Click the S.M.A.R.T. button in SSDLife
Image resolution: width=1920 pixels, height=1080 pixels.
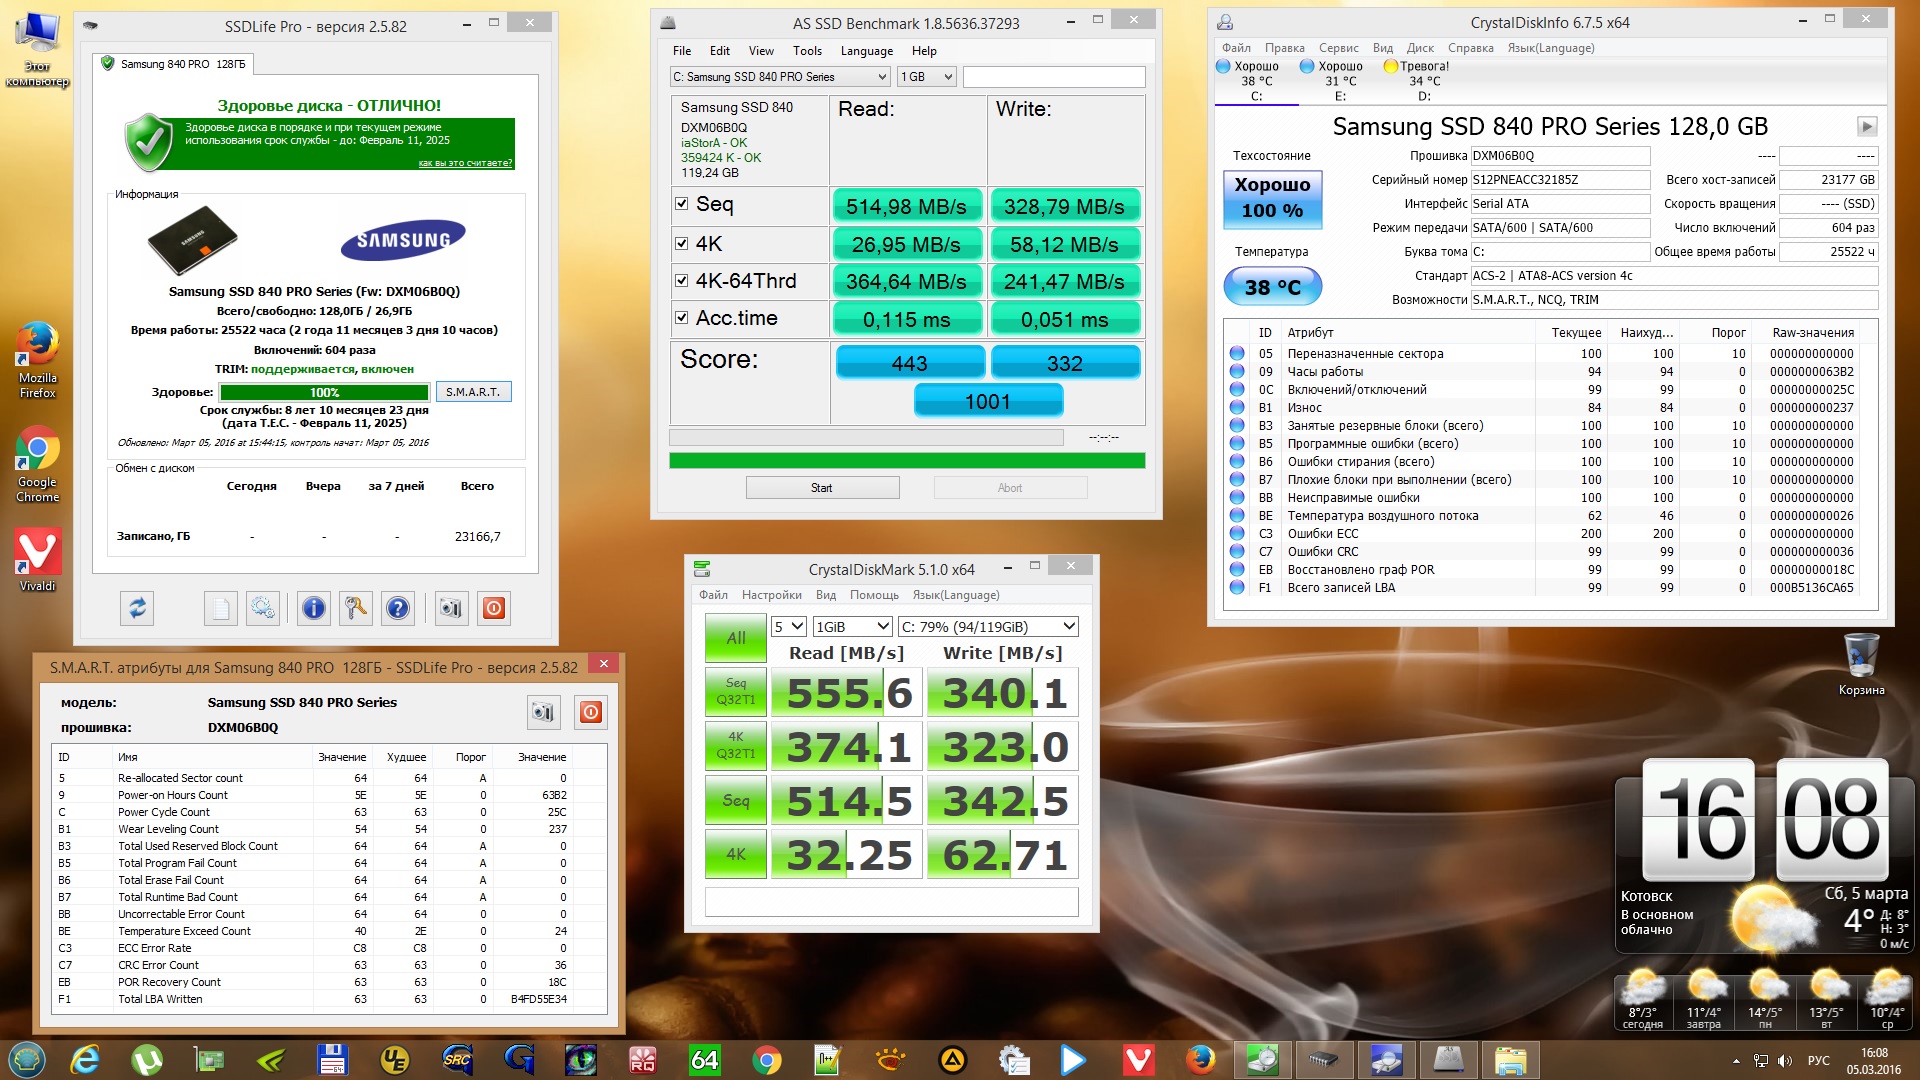coord(473,392)
